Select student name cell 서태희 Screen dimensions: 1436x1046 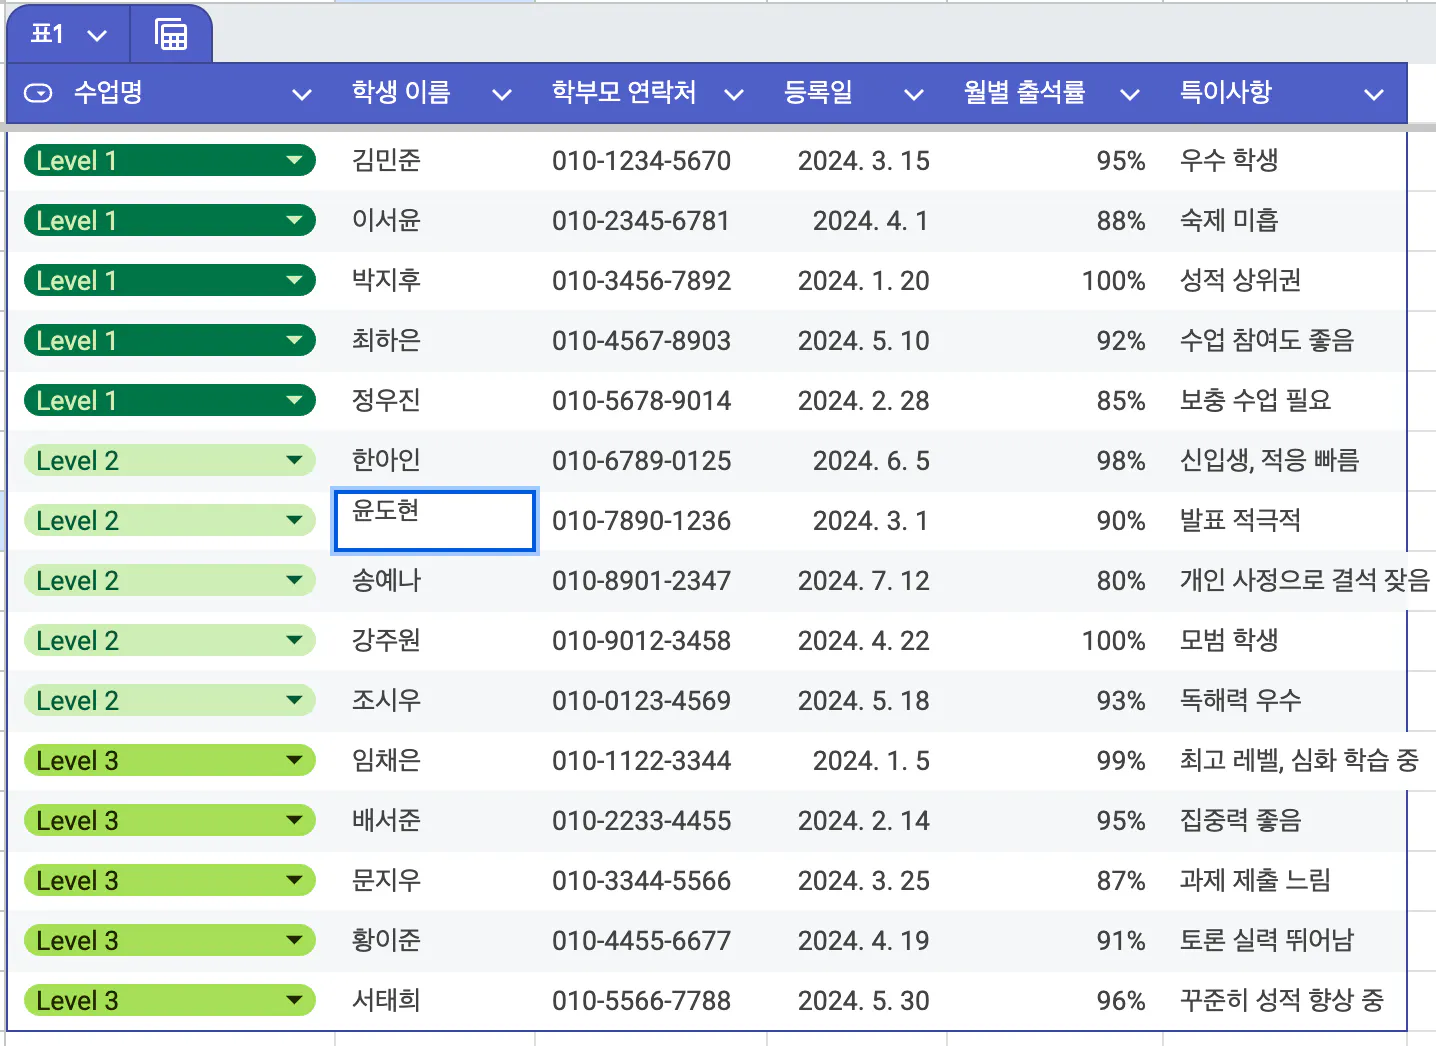point(435,1000)
